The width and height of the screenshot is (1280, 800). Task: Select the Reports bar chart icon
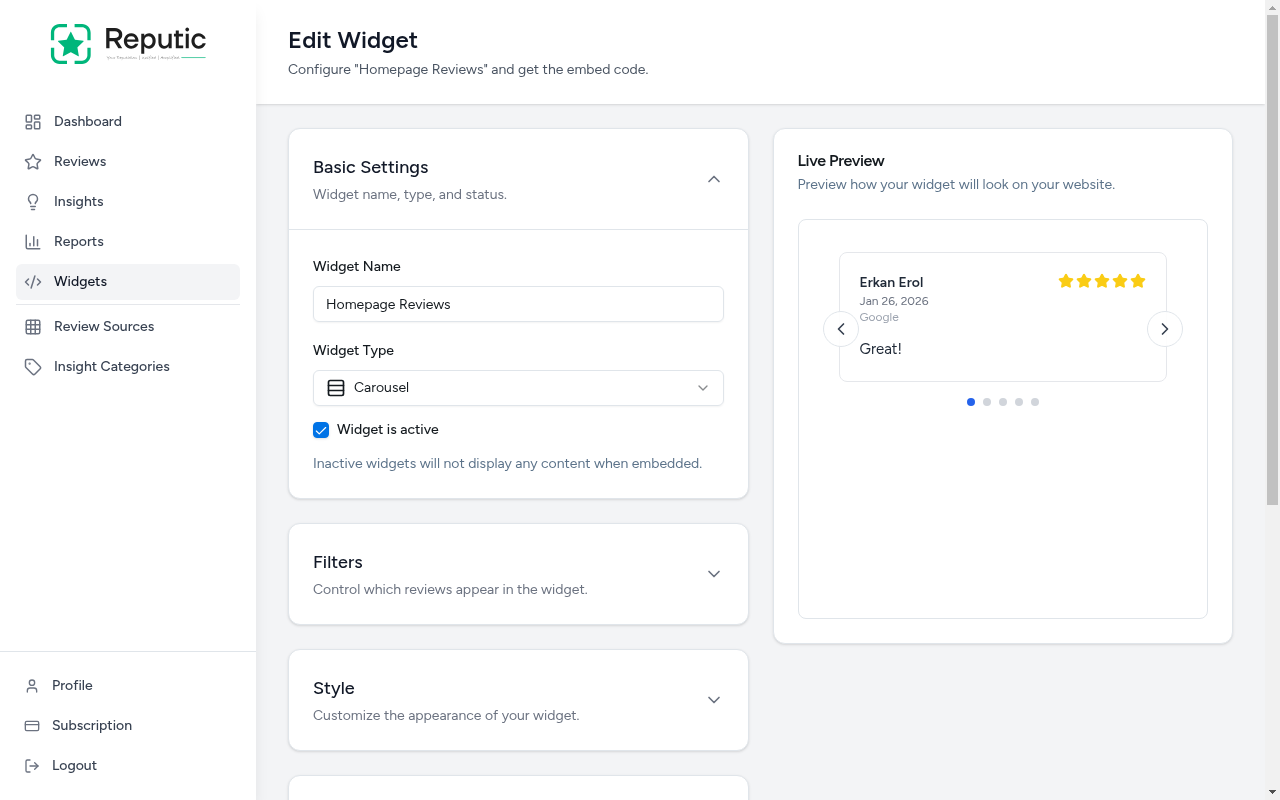(33, 241)
